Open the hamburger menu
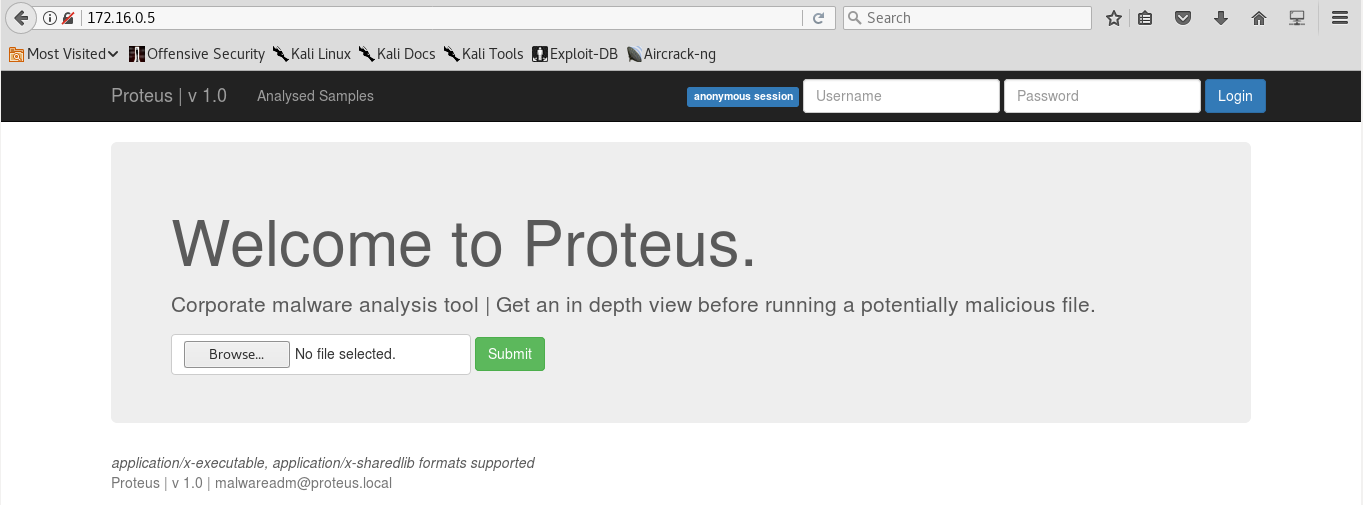This screenshot has height=505, width=1363. (1340, 18)
